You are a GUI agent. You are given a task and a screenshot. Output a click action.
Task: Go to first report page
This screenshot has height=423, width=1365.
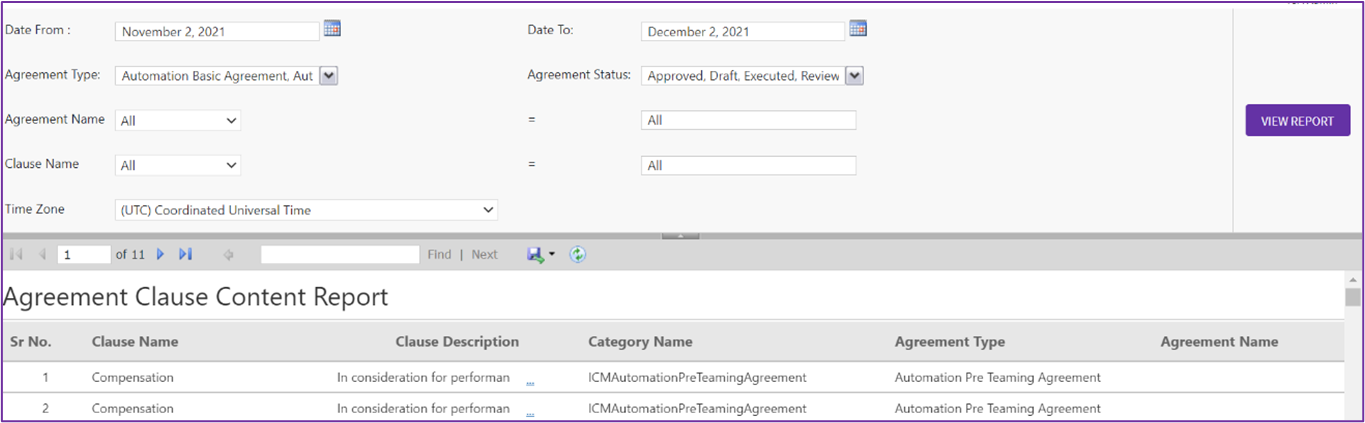[x=15, y=255]
